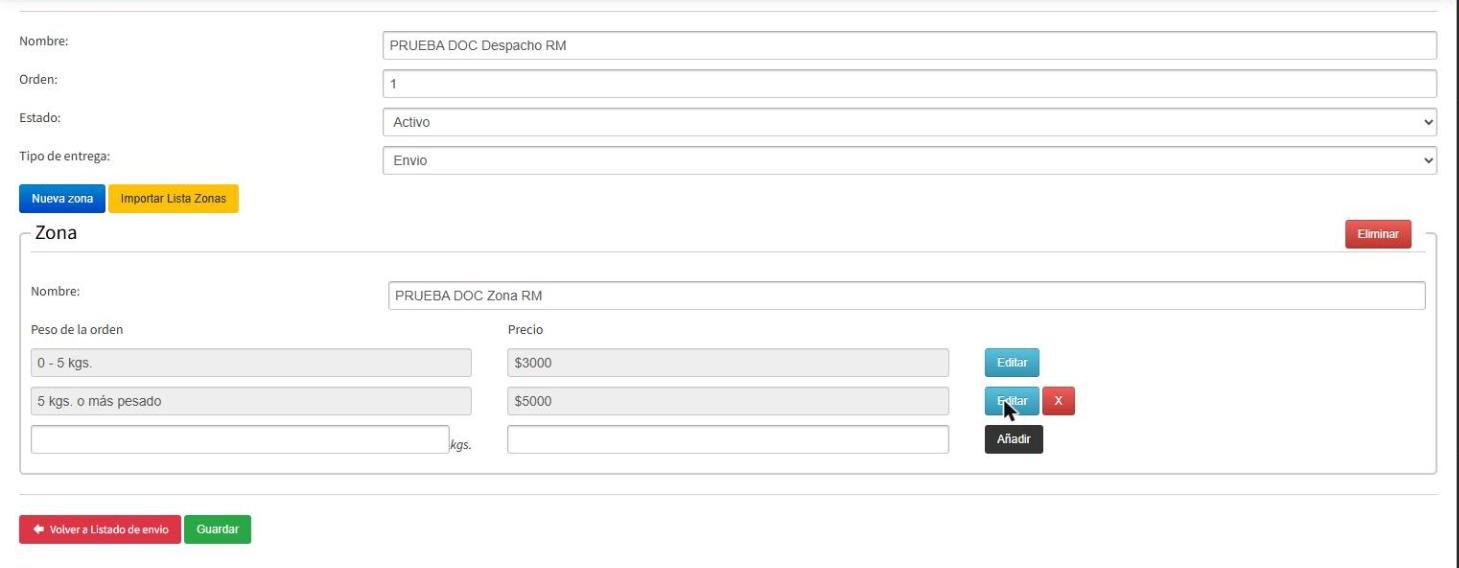Open the Estado dropdown showing Activo
The image size is (1459, 568).
coord(909,122)
